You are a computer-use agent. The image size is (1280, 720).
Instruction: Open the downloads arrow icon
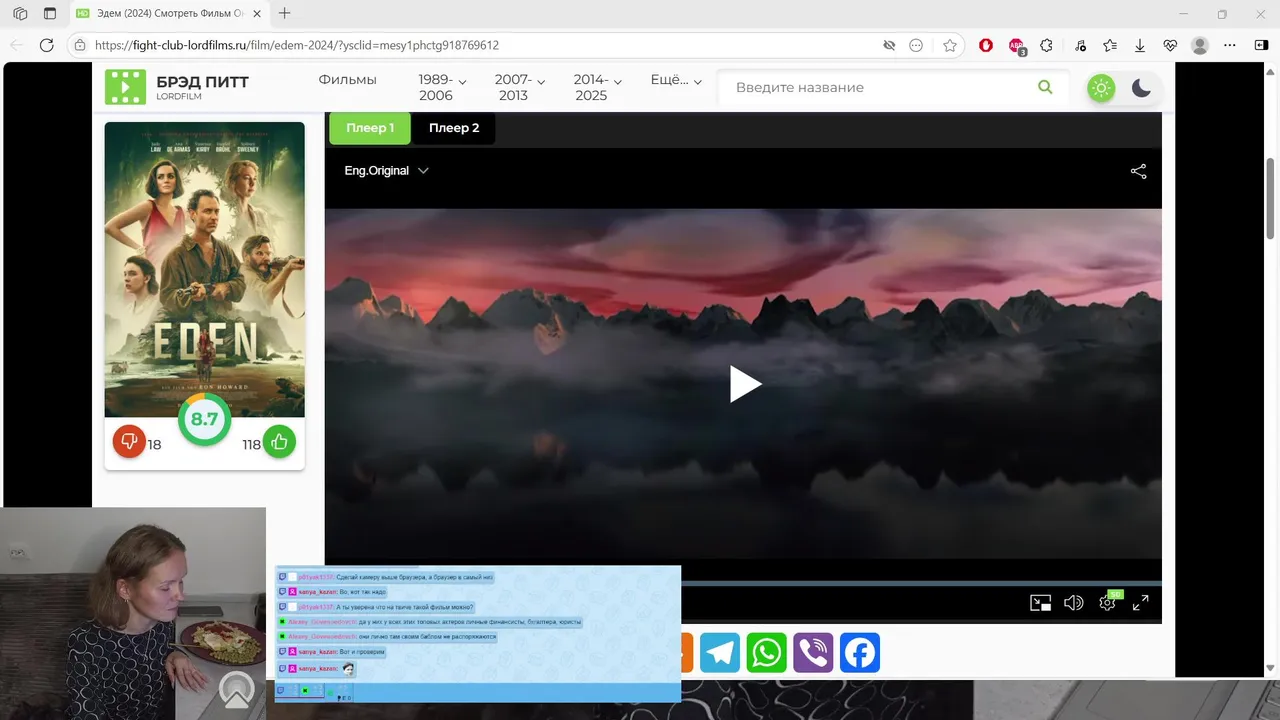[1140, 45]
